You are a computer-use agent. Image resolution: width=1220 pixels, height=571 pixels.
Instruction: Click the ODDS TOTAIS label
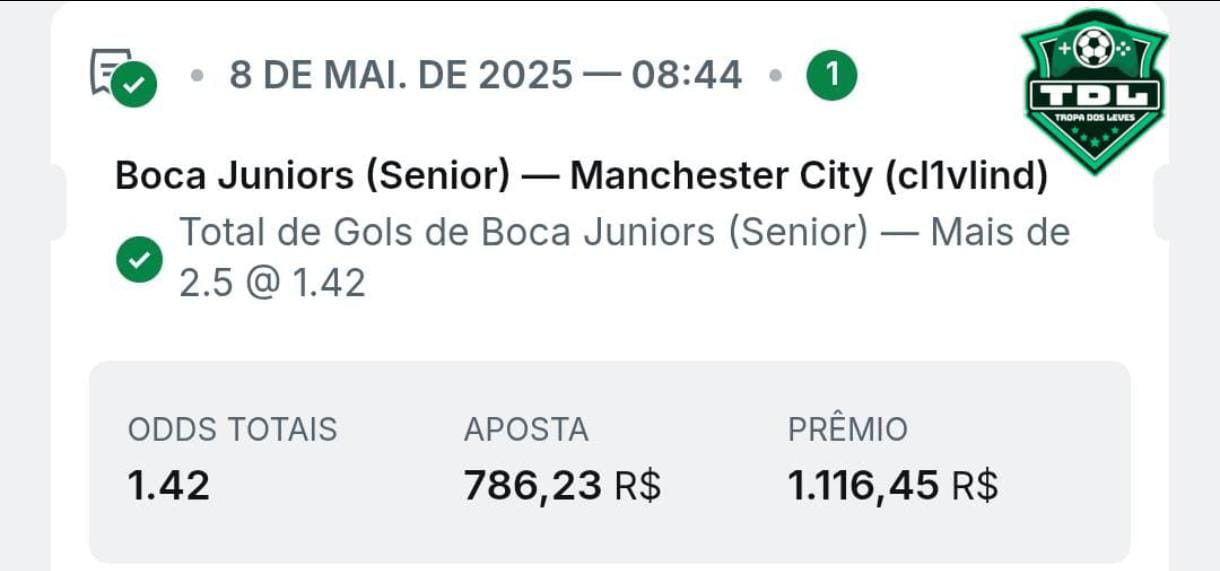coord(233,430)
